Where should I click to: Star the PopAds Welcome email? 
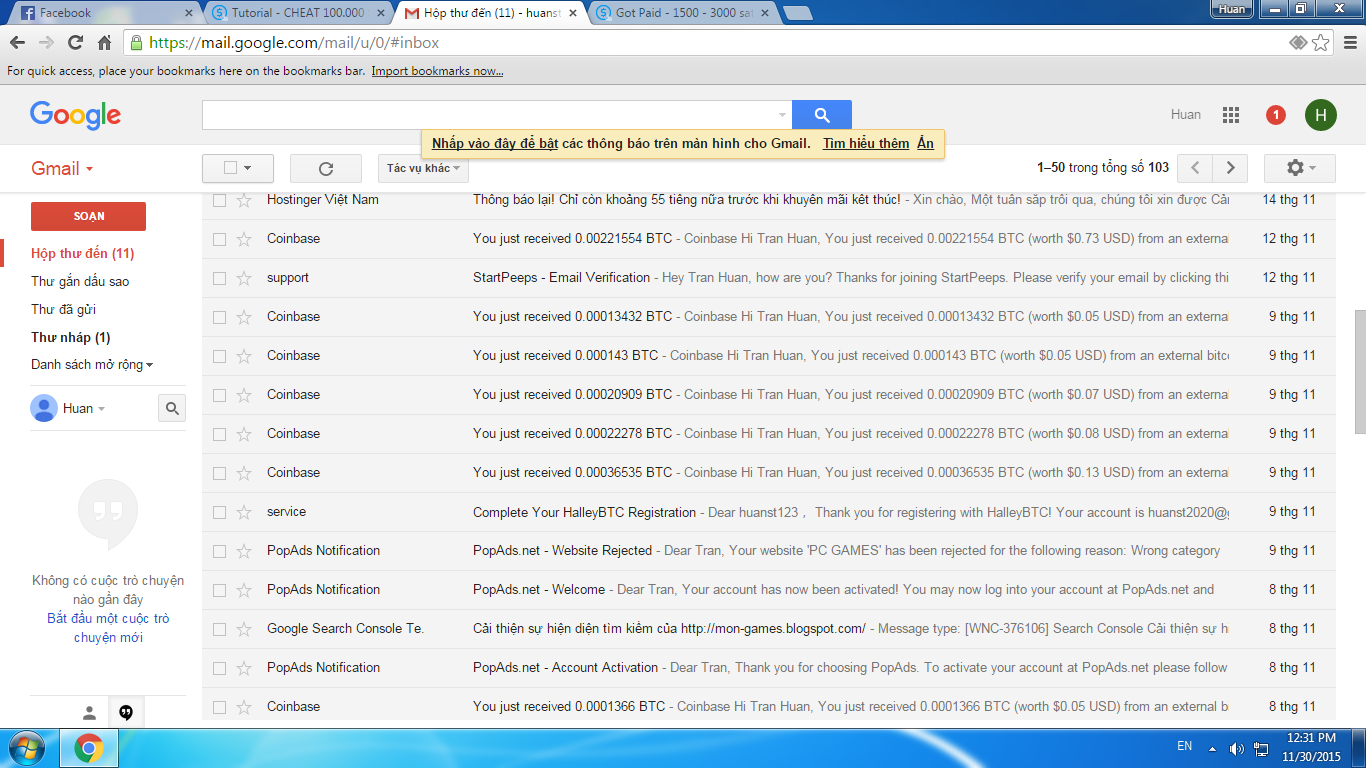[244, 590]
